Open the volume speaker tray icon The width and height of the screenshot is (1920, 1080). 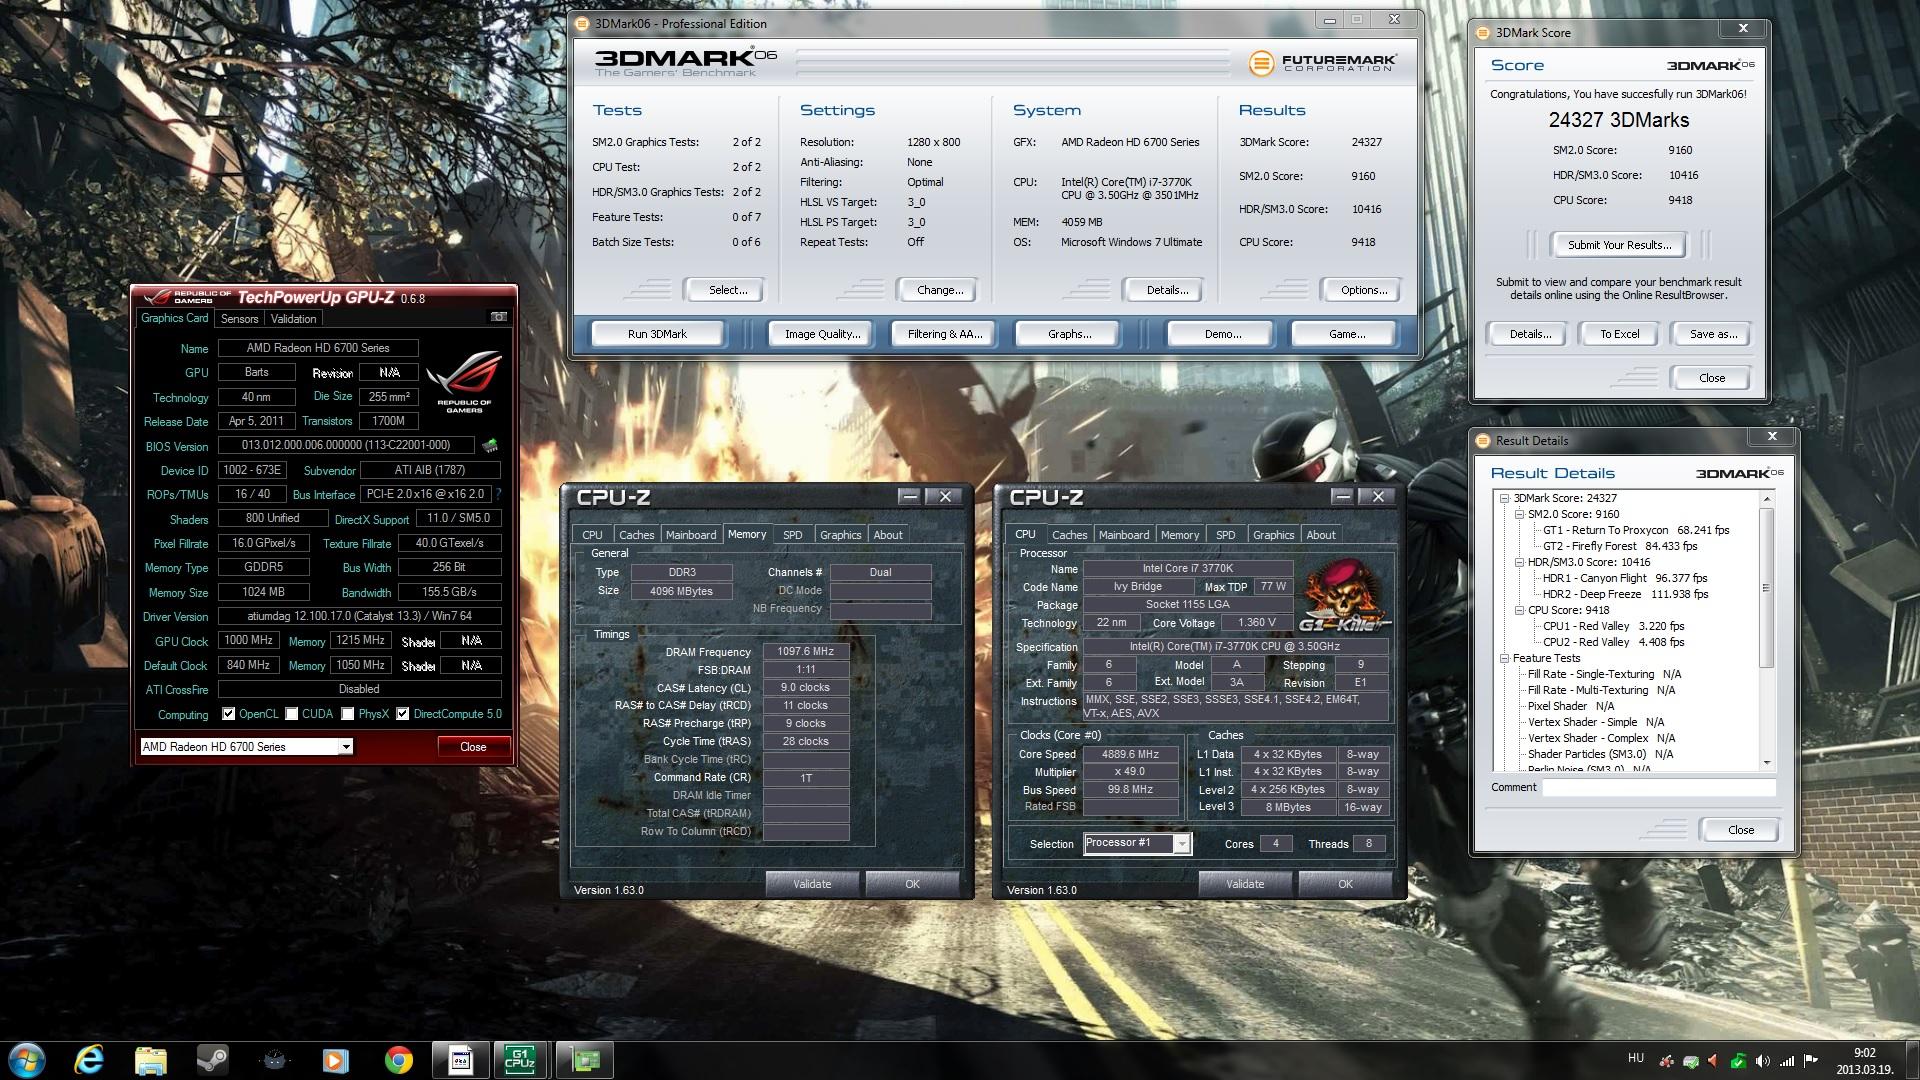point(1762,1060)
